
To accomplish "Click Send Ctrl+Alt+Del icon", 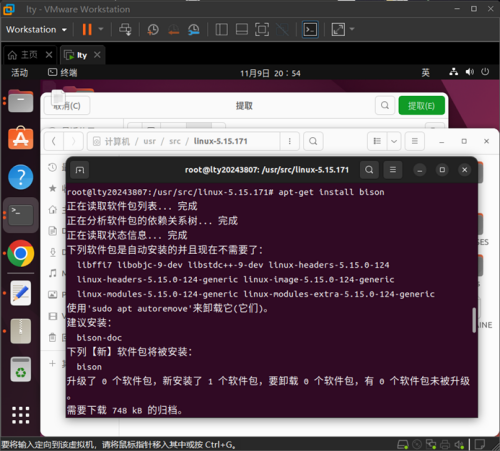I will click(125, 30).
